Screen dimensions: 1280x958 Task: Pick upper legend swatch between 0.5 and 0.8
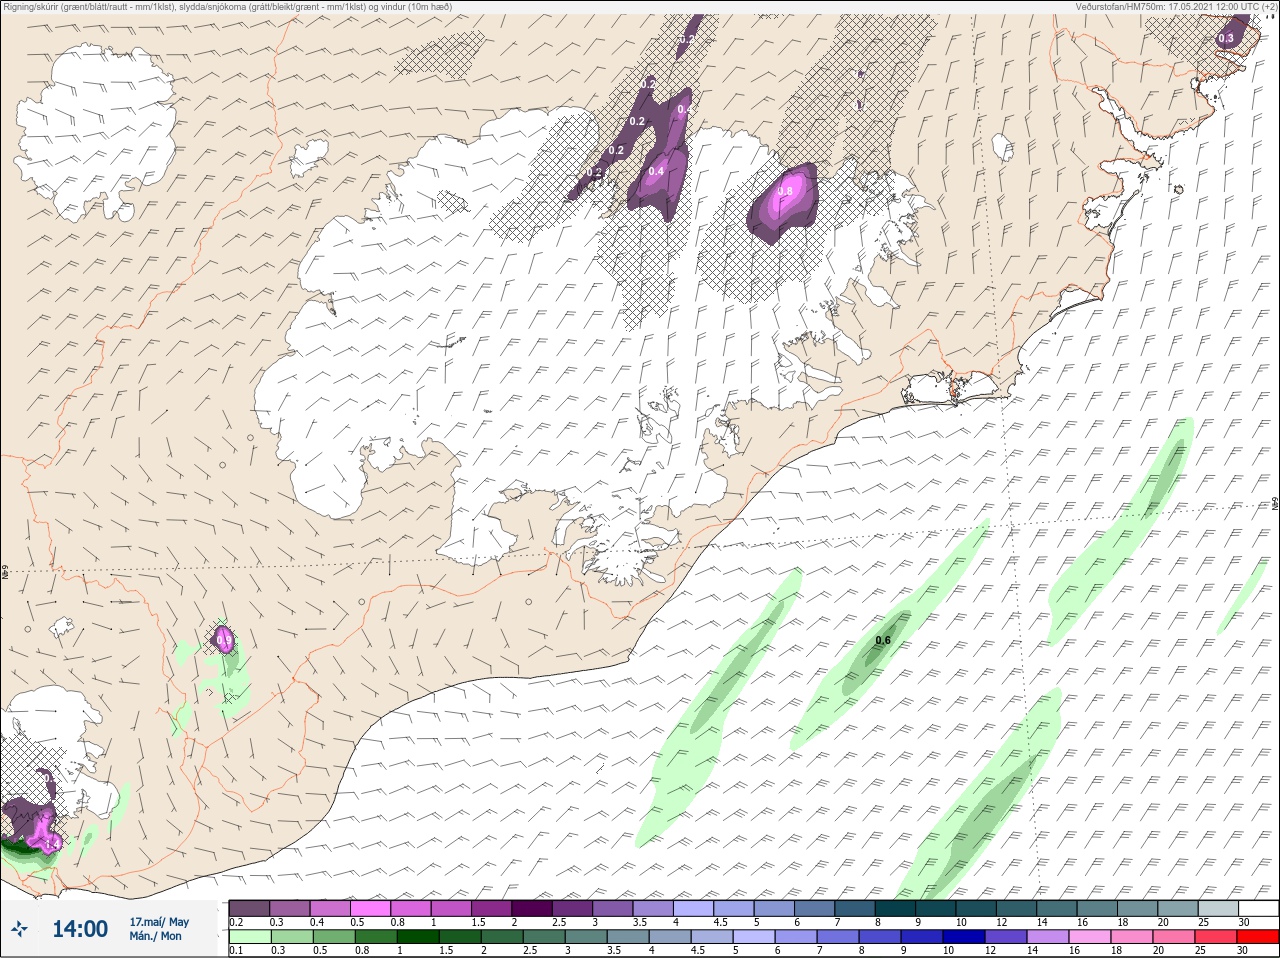click(x=370, y=908)
